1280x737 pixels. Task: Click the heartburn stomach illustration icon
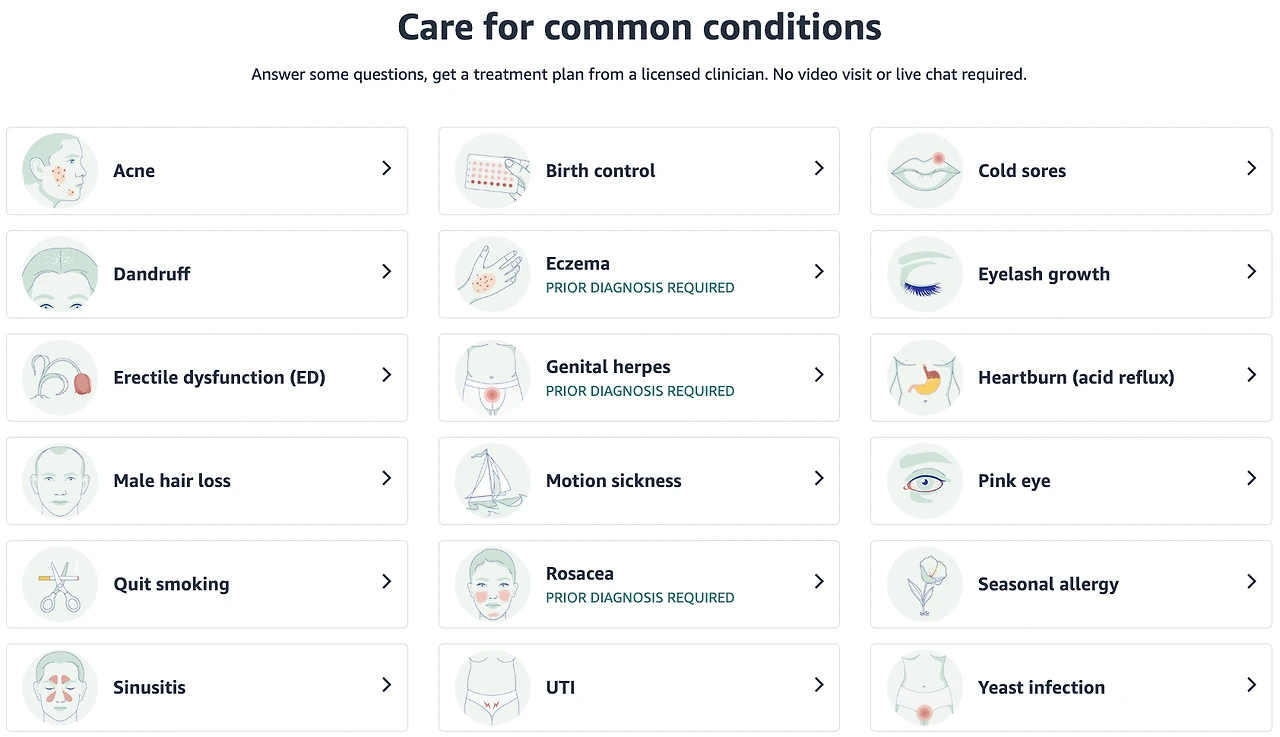tap(925, 377)
